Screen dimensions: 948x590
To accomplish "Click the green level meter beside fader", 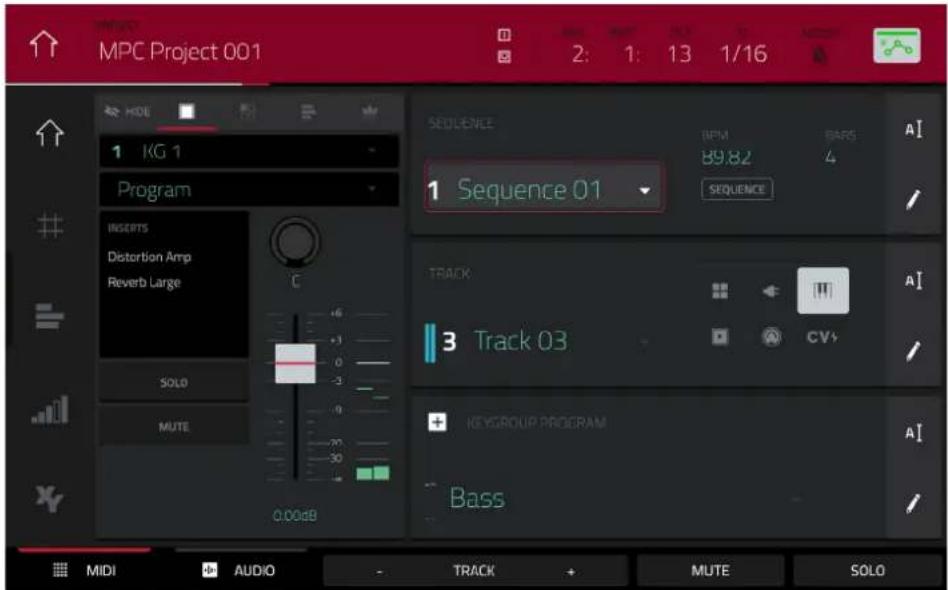I will [372, 473].
